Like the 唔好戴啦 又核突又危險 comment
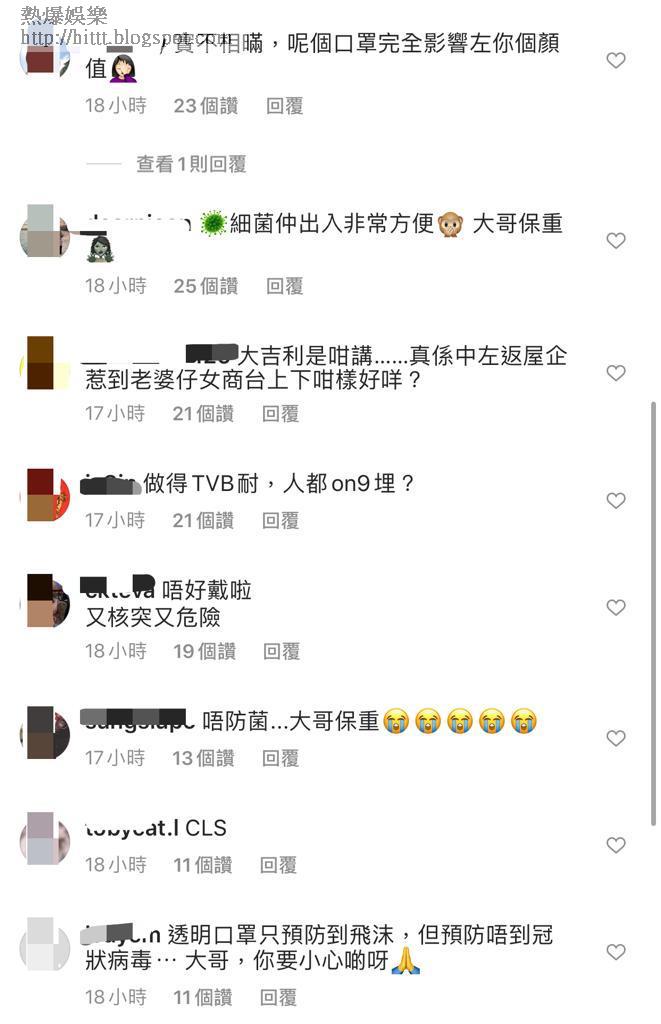Image resolution: width=661 pixels, height=1024 pixels. click(616, 607)
